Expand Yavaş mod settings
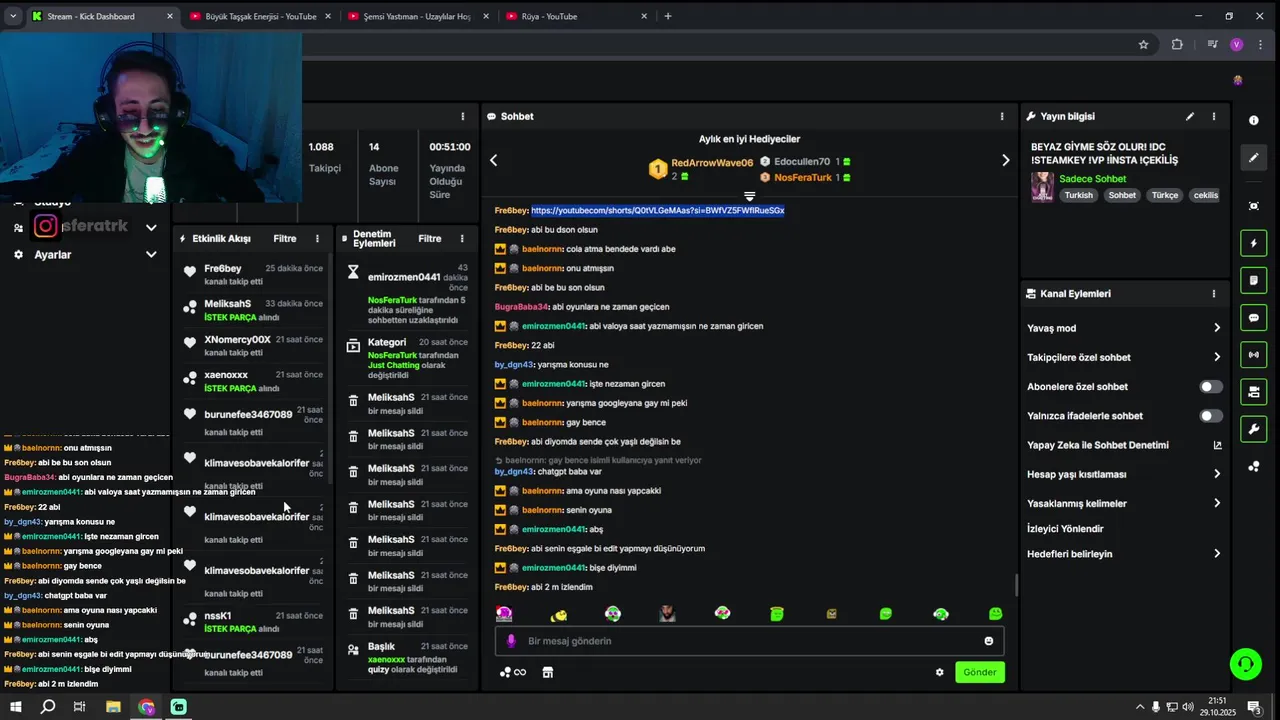 [x=1124, y=328]
